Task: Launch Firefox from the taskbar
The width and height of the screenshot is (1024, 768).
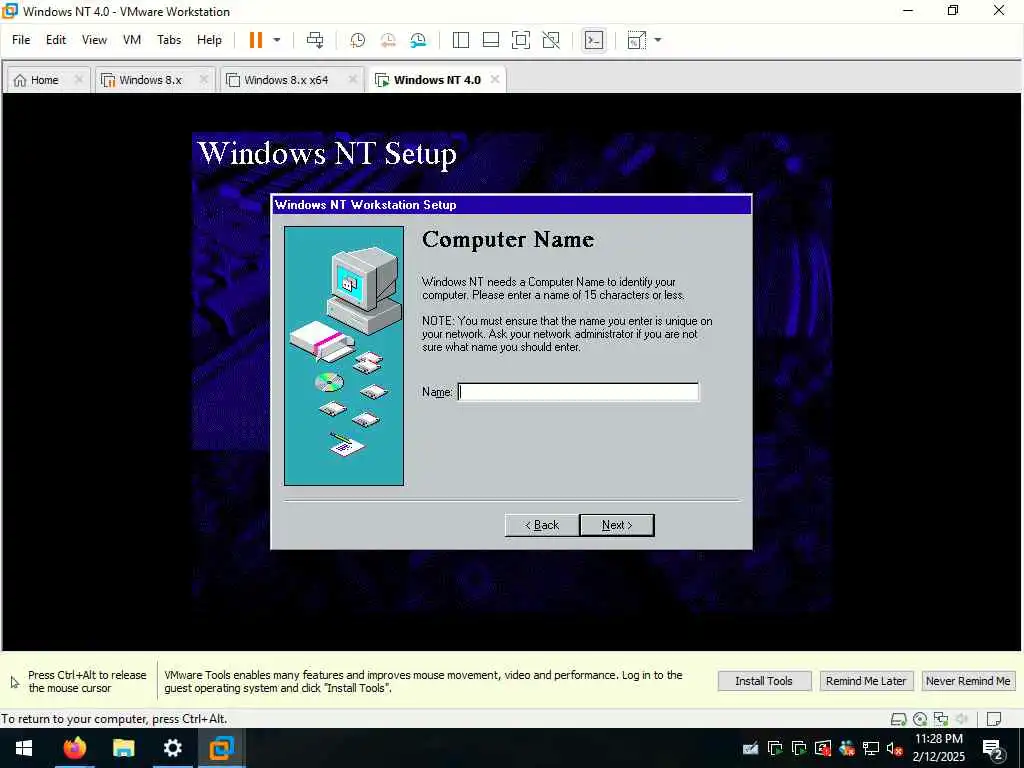Action: pyautogui.click(x=75, y=748)
